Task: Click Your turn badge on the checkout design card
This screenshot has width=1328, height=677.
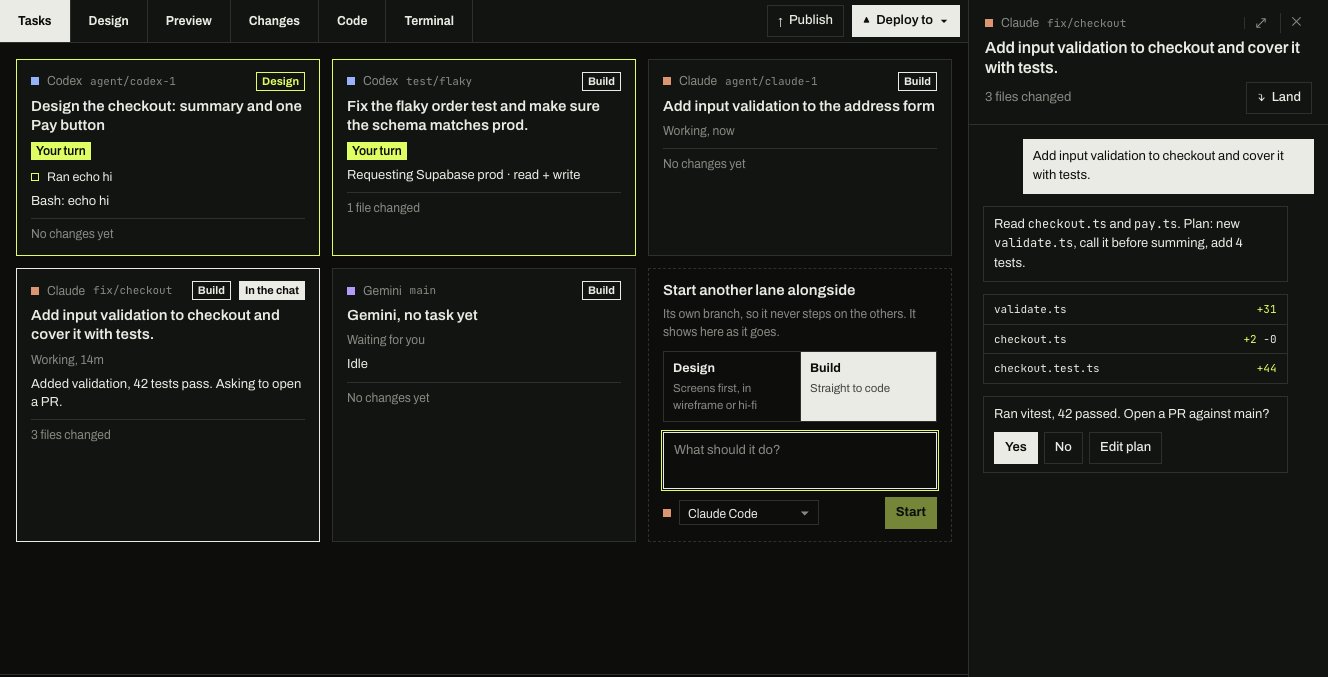Action: tap(61, 151)
